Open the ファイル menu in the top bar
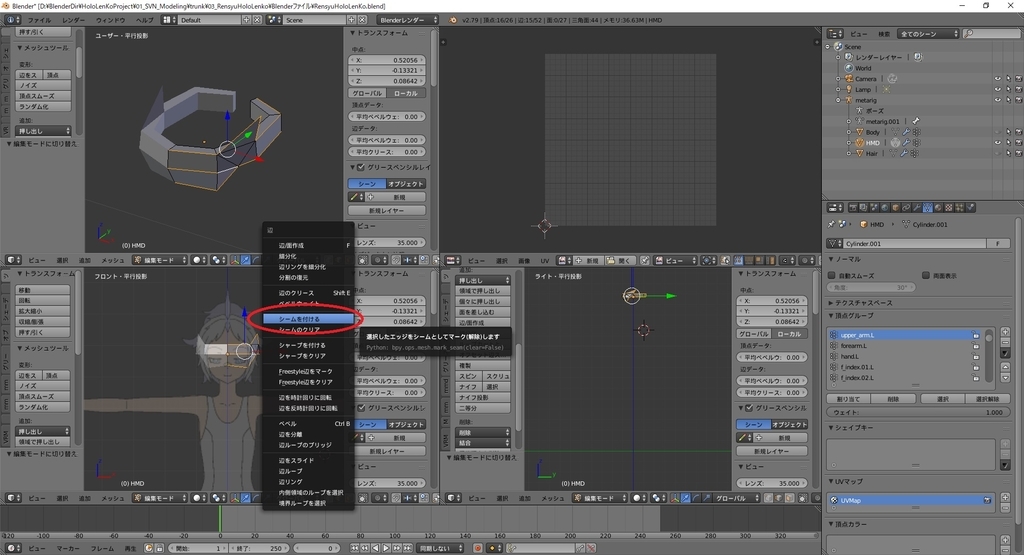 pyautogui.click(x=39, y=20)
